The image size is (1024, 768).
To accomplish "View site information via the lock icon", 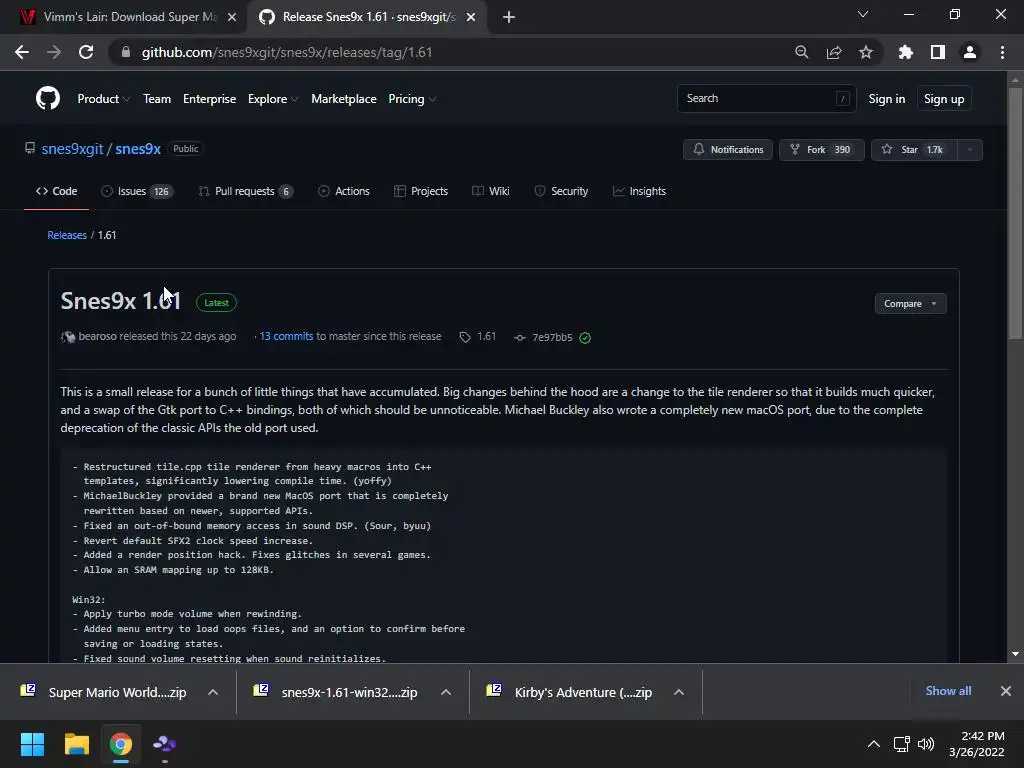I will [x=126, y=52].
